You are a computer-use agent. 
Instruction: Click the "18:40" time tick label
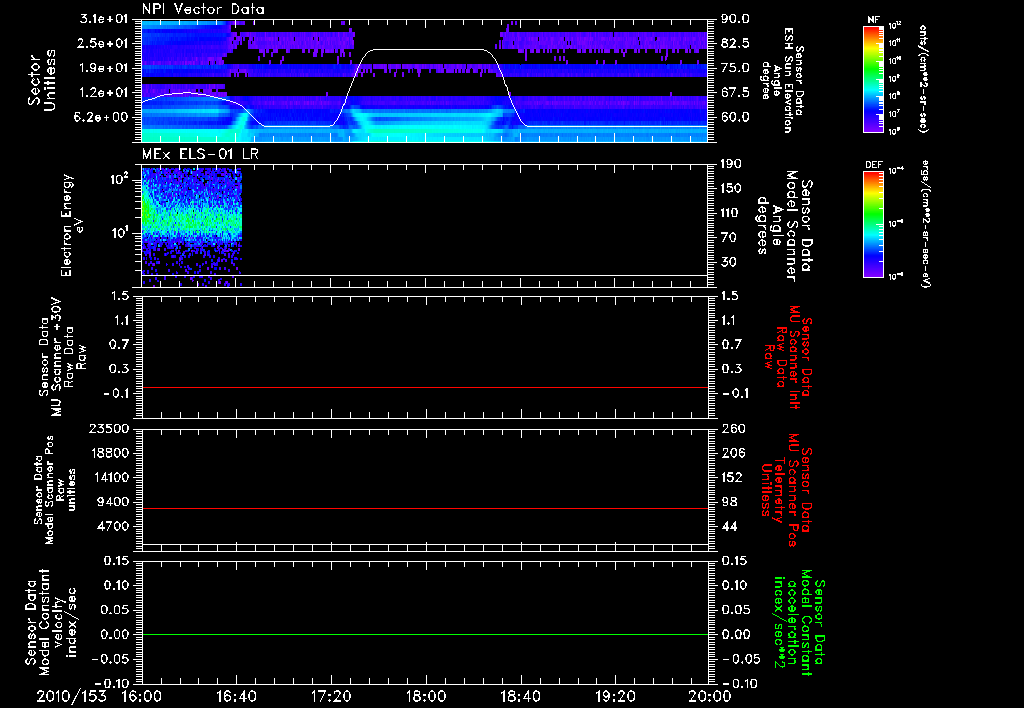pos(520,696)
